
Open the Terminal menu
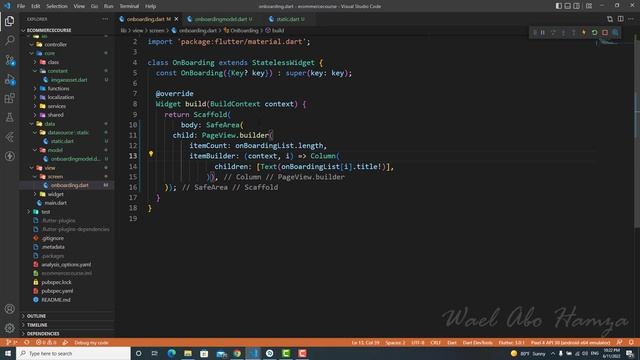pyautogui.click(x=129, y=6)
